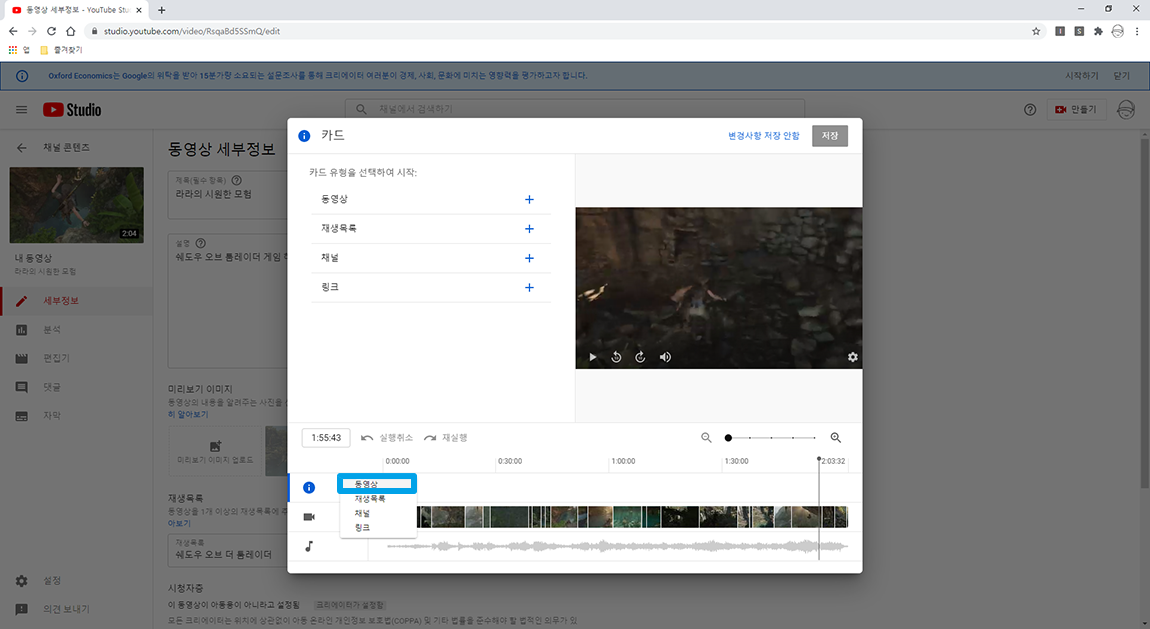Choose 링크 from the card popup menu

378,528
